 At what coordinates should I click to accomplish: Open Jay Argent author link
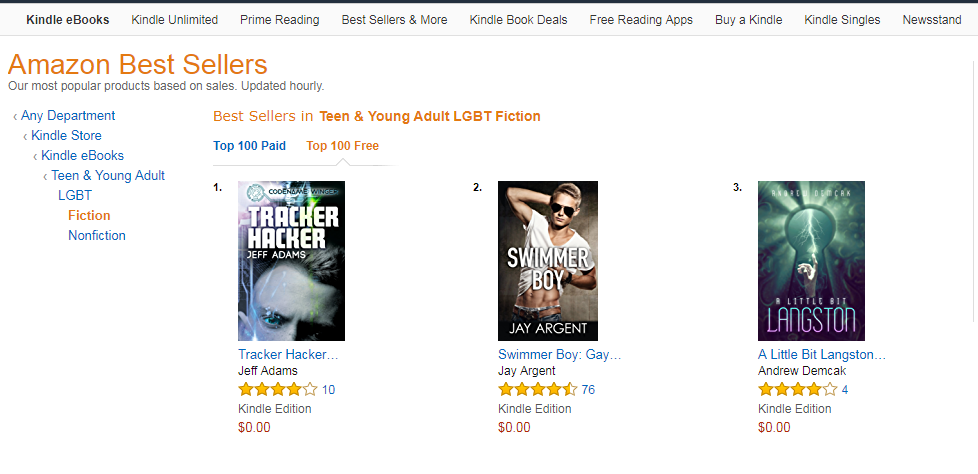click(528, 371)
